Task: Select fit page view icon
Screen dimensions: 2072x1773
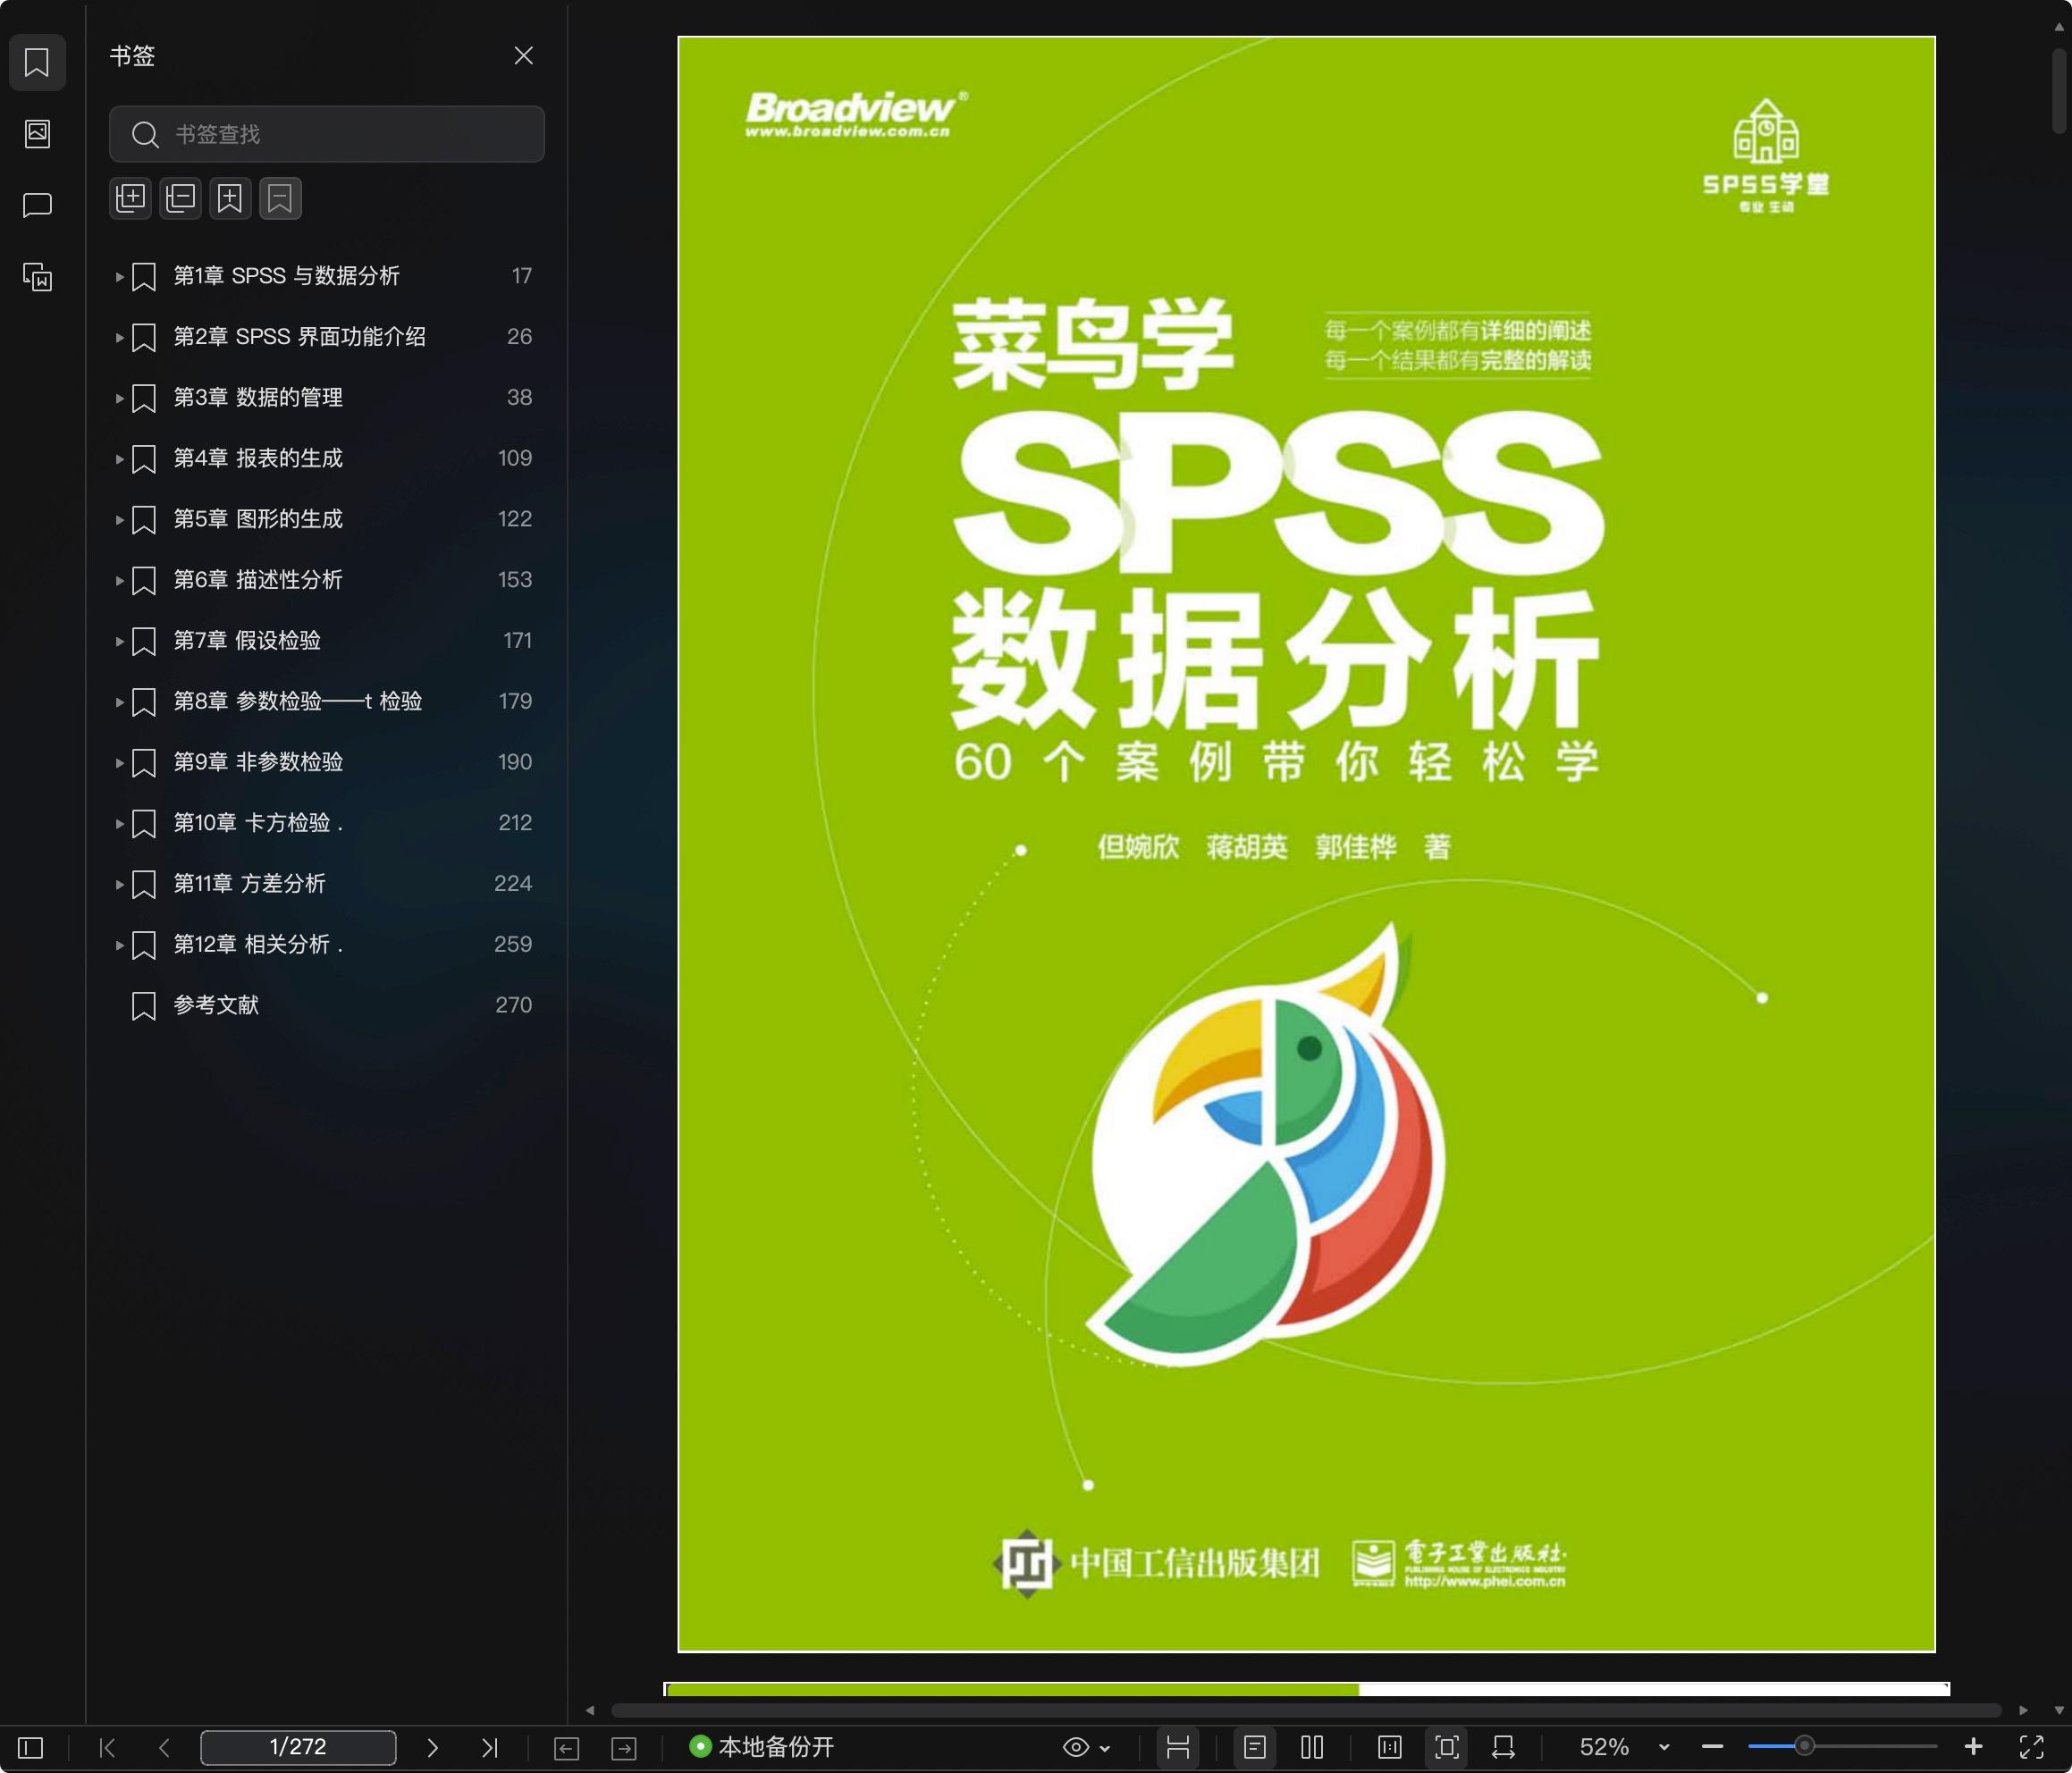Action: pyautogui.click(x=1447, y=1747)
